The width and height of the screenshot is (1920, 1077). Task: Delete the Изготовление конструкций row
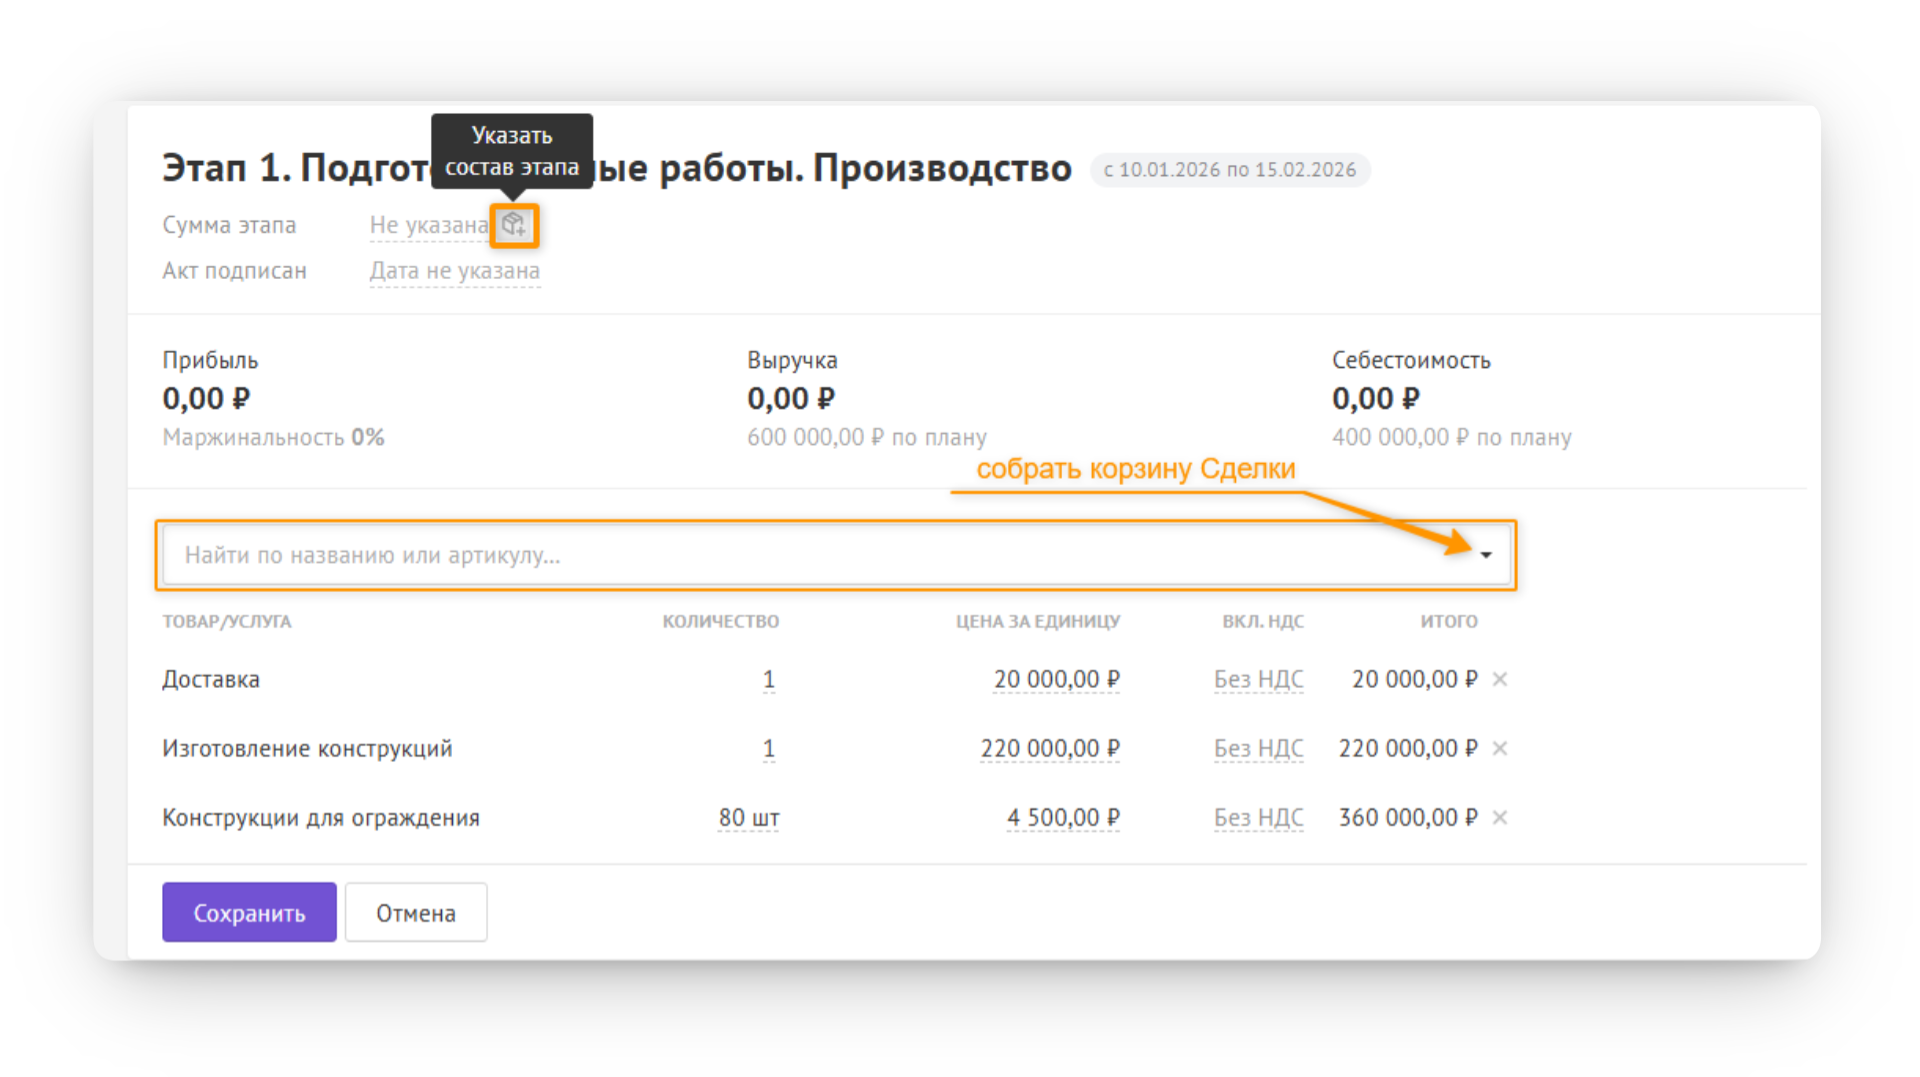click(1499, 748)
